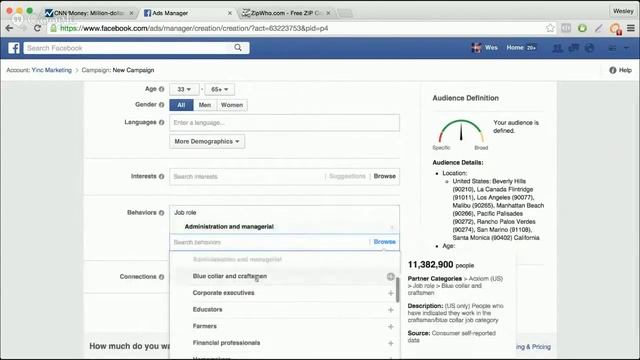Open privacy shortcuts icon
The width and height of the screenshot is (640, 360).
tap(612, 48)
